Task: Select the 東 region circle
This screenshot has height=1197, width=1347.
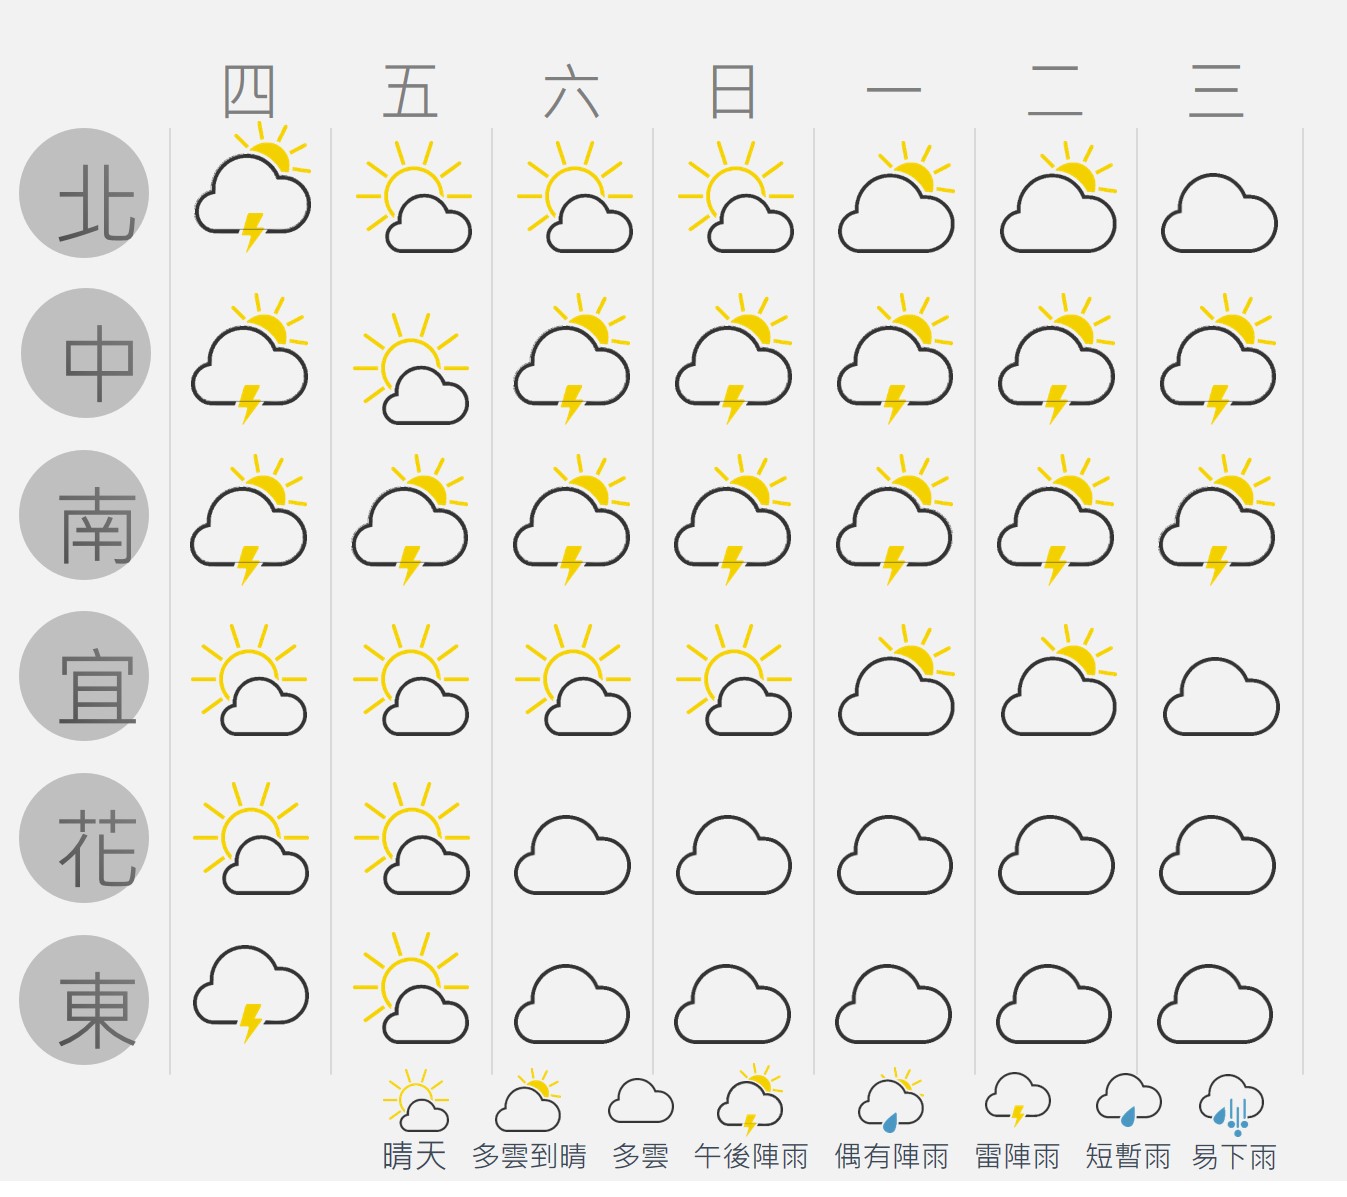Action: pyautogui.click(x=85, y=1000)
